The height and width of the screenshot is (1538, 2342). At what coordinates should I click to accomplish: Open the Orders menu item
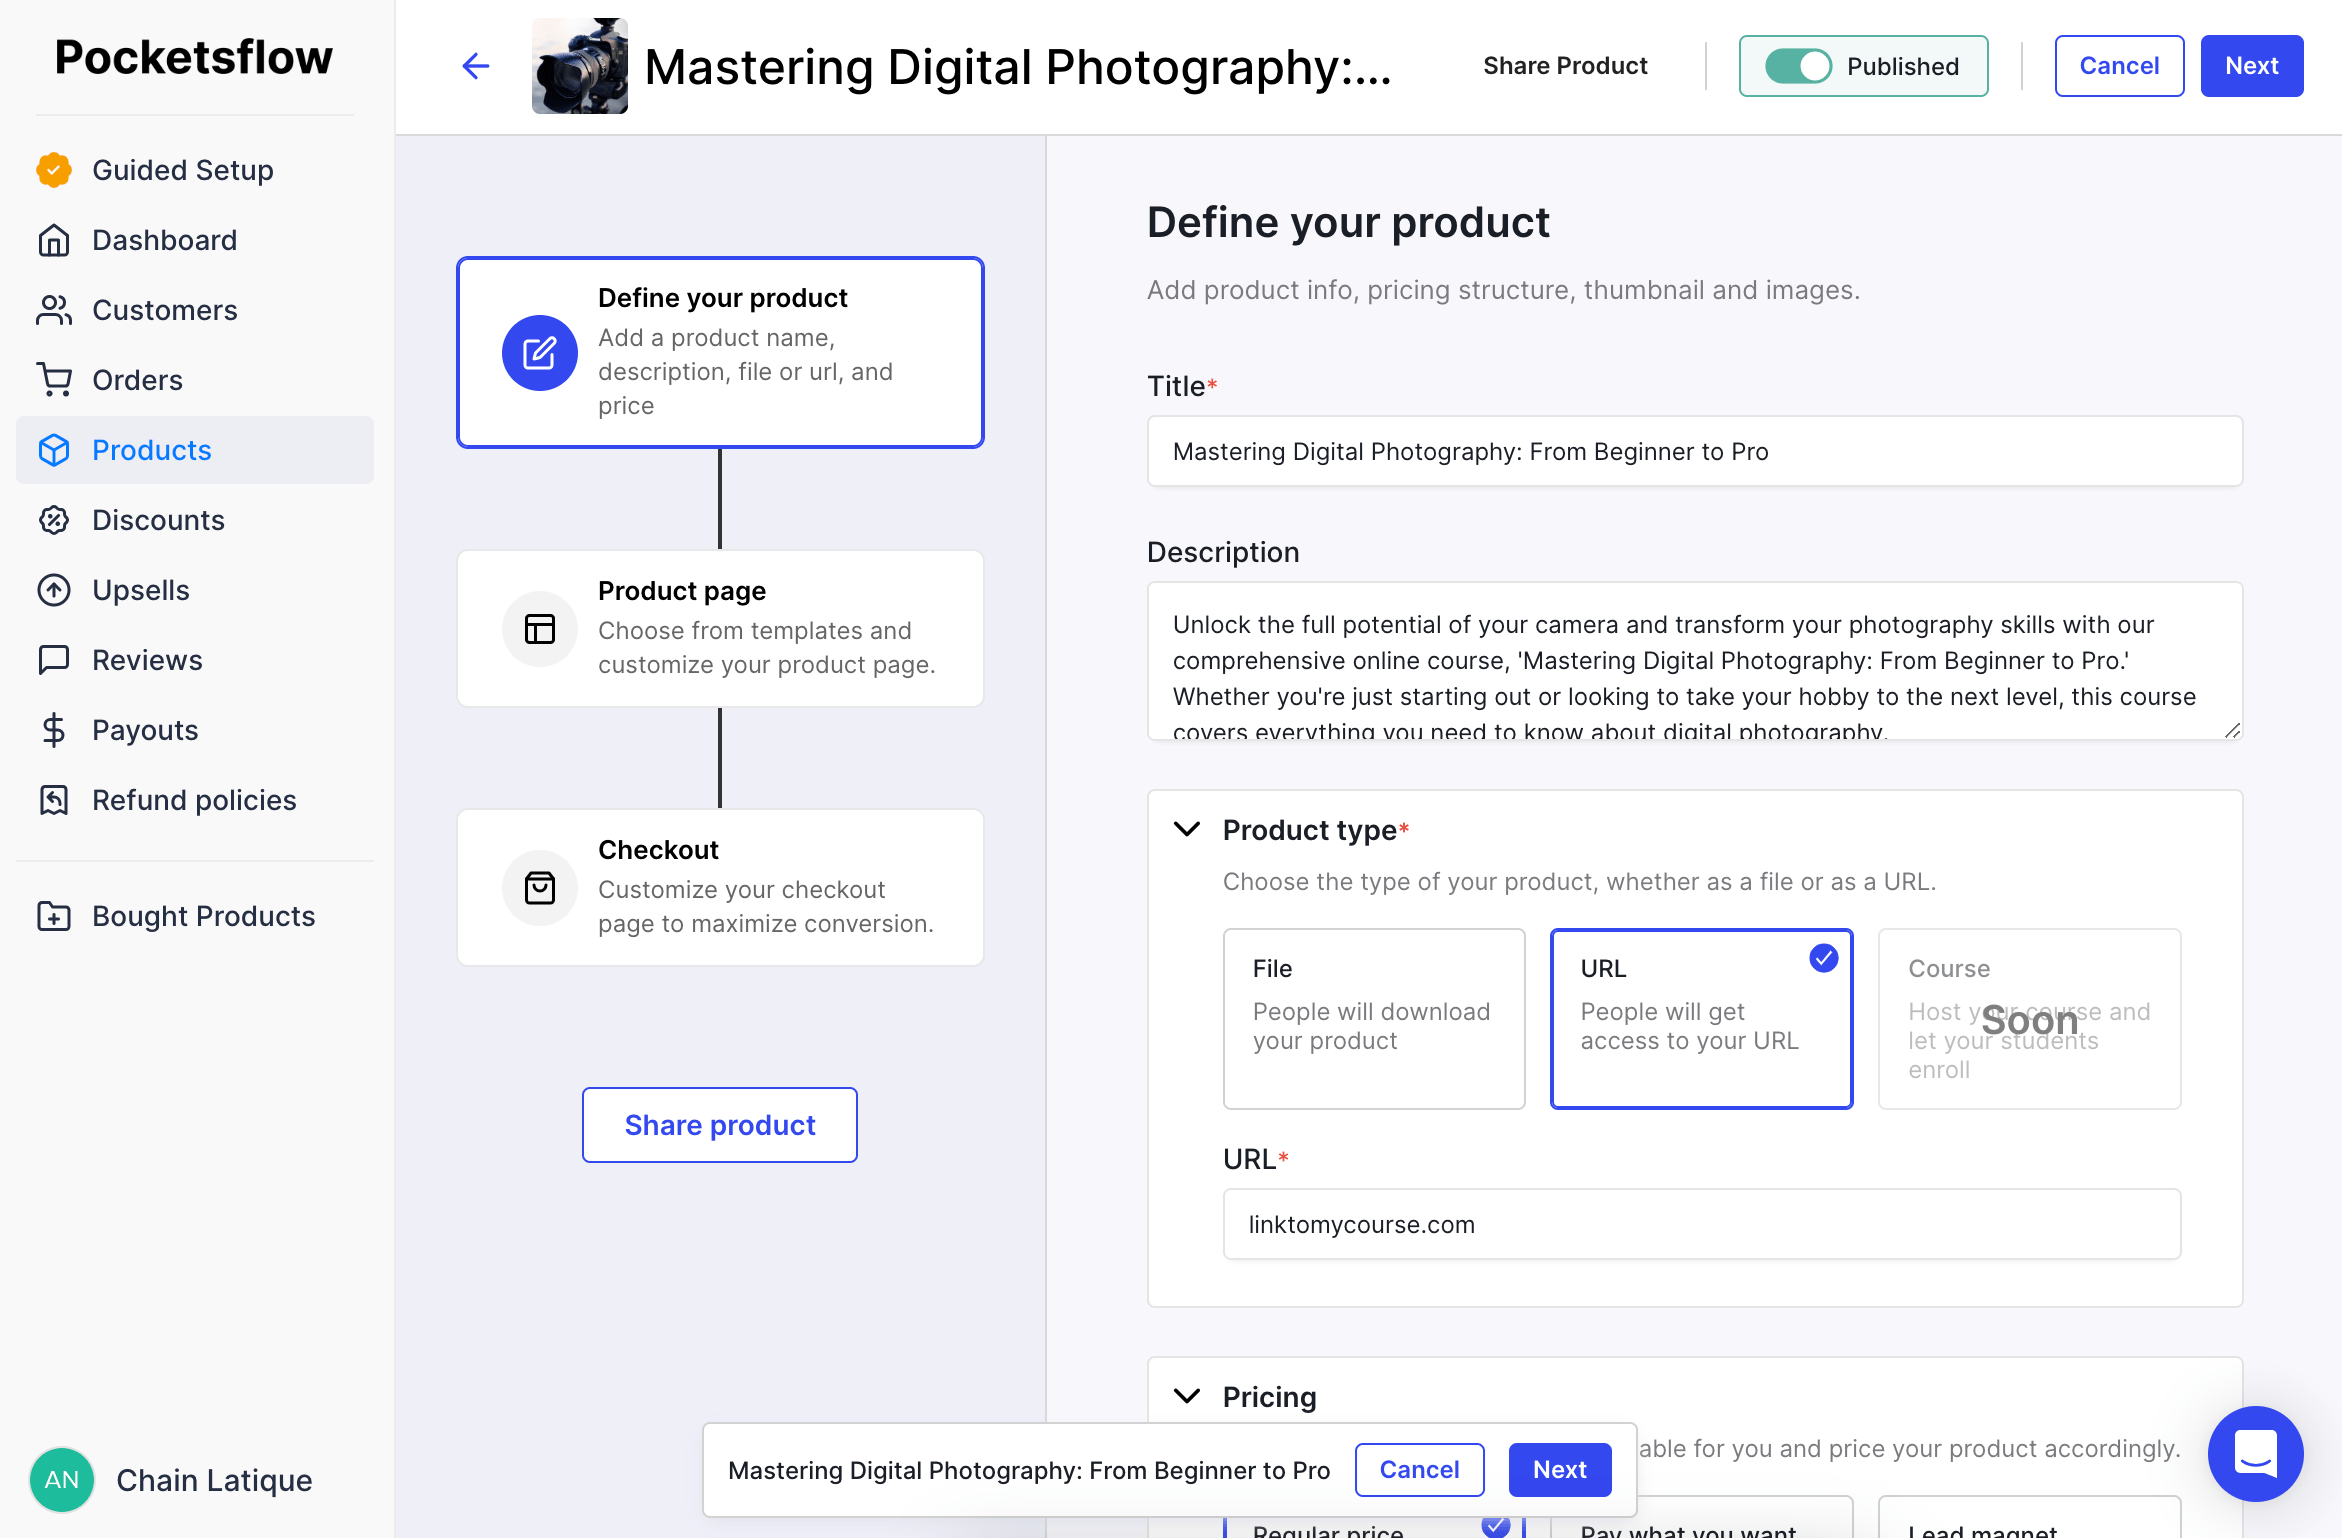pyautogui.click(x=195, y=380)
